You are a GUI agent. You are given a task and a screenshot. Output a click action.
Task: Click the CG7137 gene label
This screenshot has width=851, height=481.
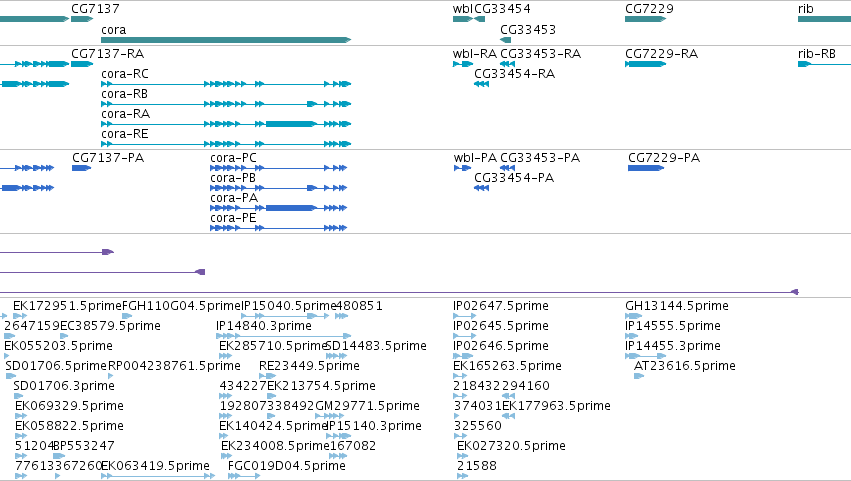point(95,9)
